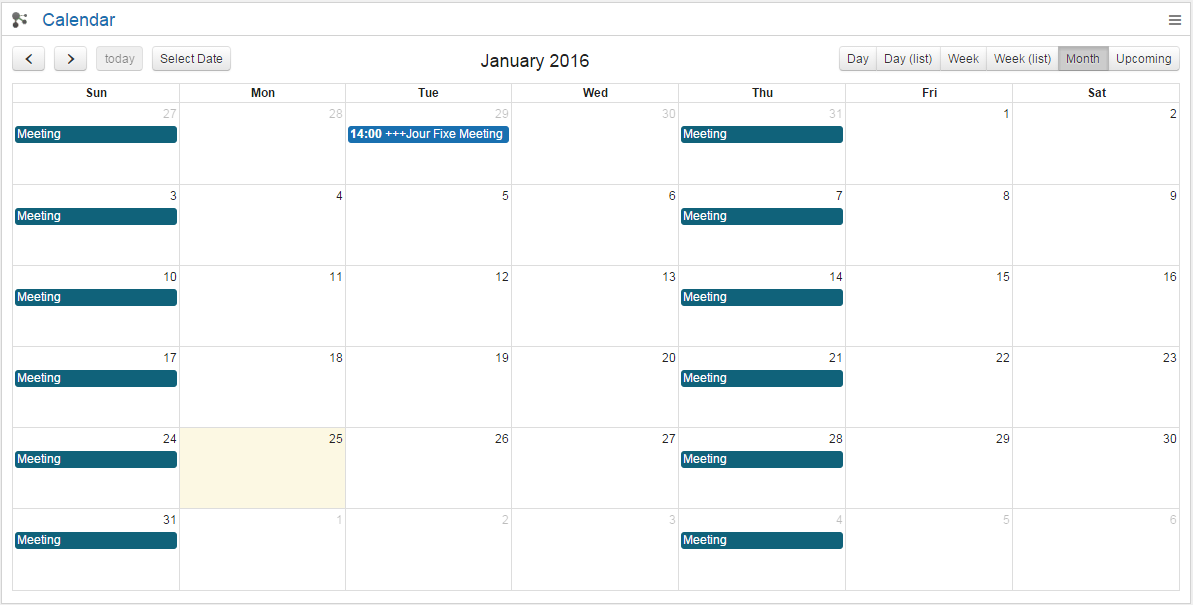The height and width of the screenshot is (605, 1193).
Task: Go to previous month arrow
Action: point(28,59)
